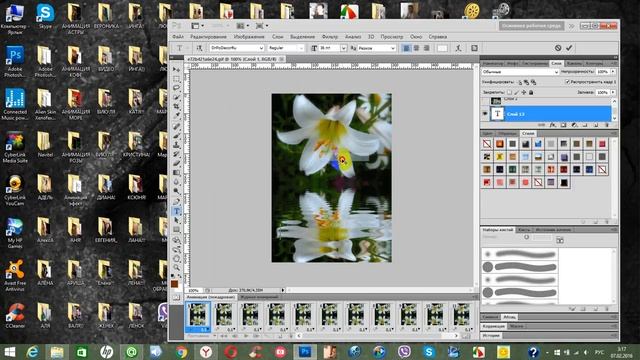Add a layer style with the fx button

553,125
